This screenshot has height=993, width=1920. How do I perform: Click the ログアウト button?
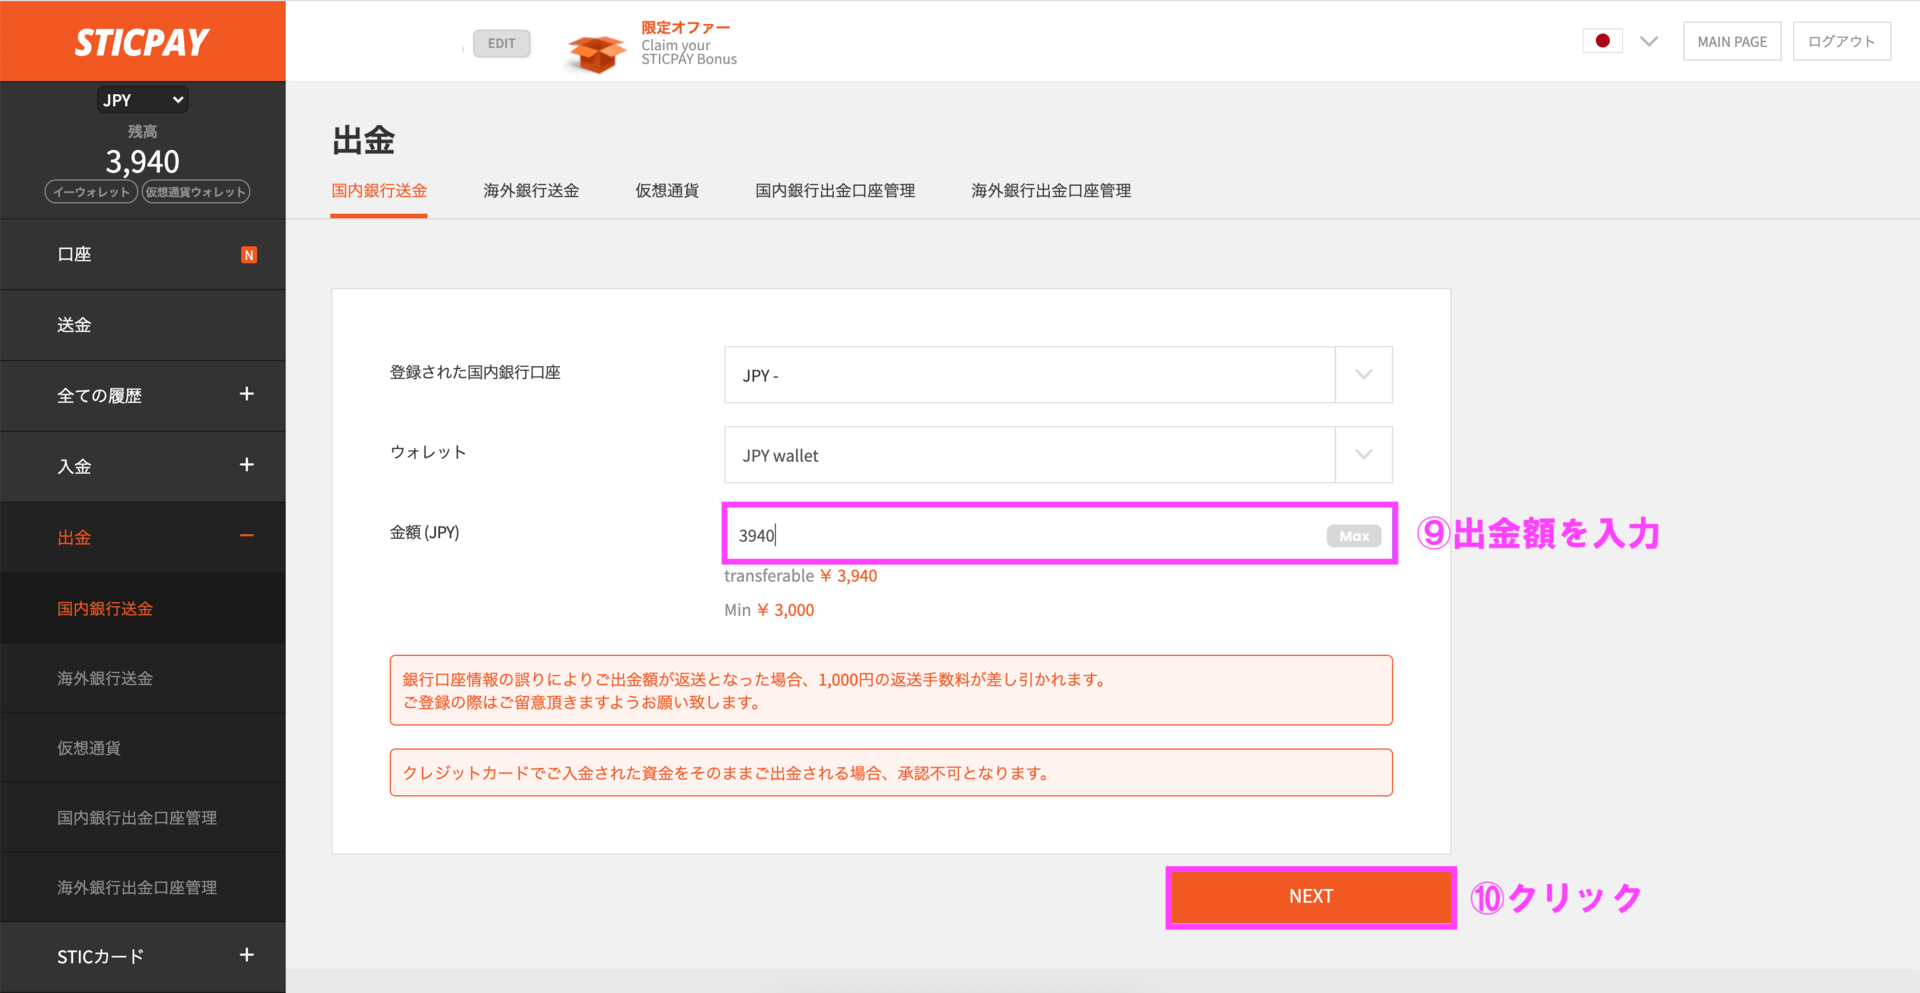[x=1841, y=41]
